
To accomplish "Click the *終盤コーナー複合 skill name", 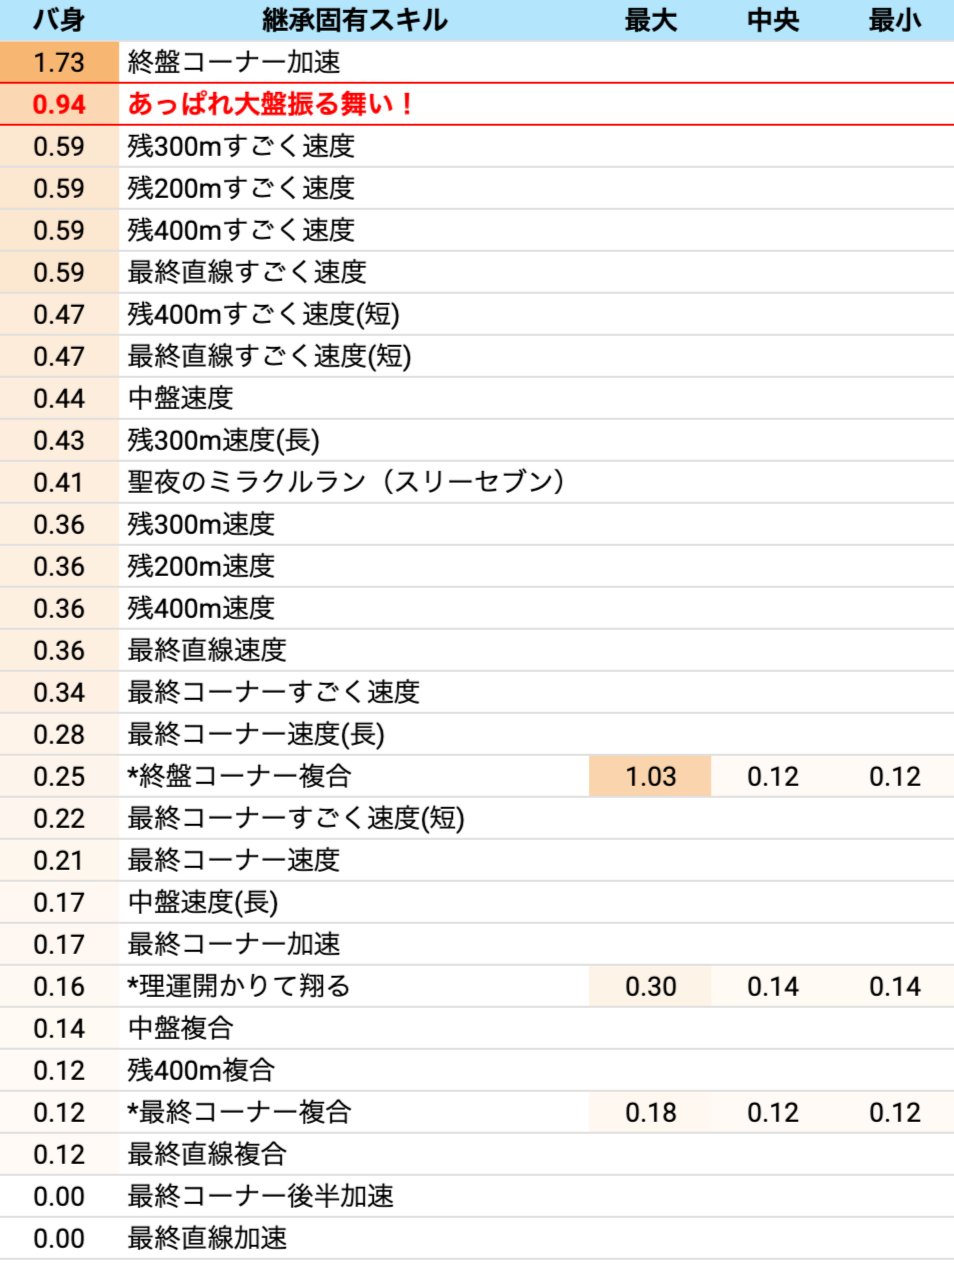I will pos(239,776).
